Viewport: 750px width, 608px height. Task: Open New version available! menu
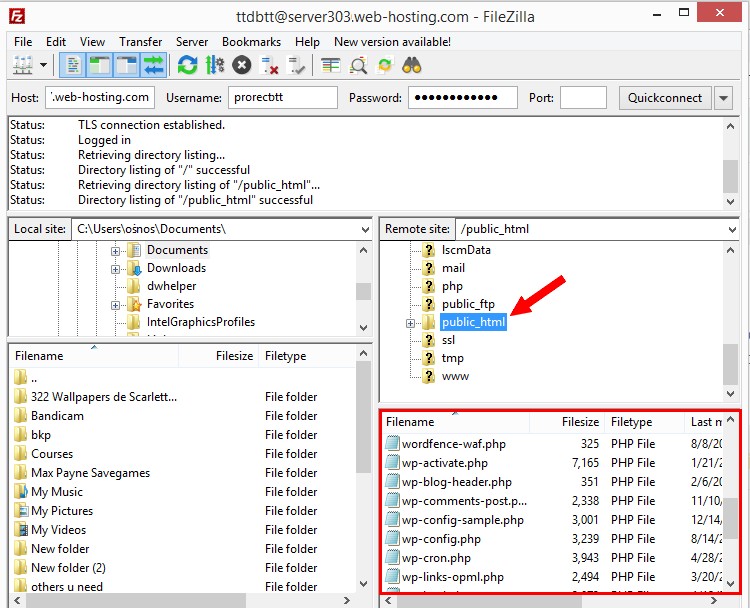point(392,42)
